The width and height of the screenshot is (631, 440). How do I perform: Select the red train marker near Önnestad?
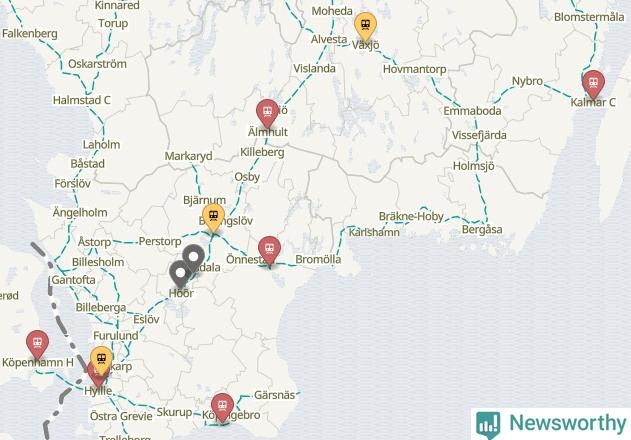click(269, 249)
